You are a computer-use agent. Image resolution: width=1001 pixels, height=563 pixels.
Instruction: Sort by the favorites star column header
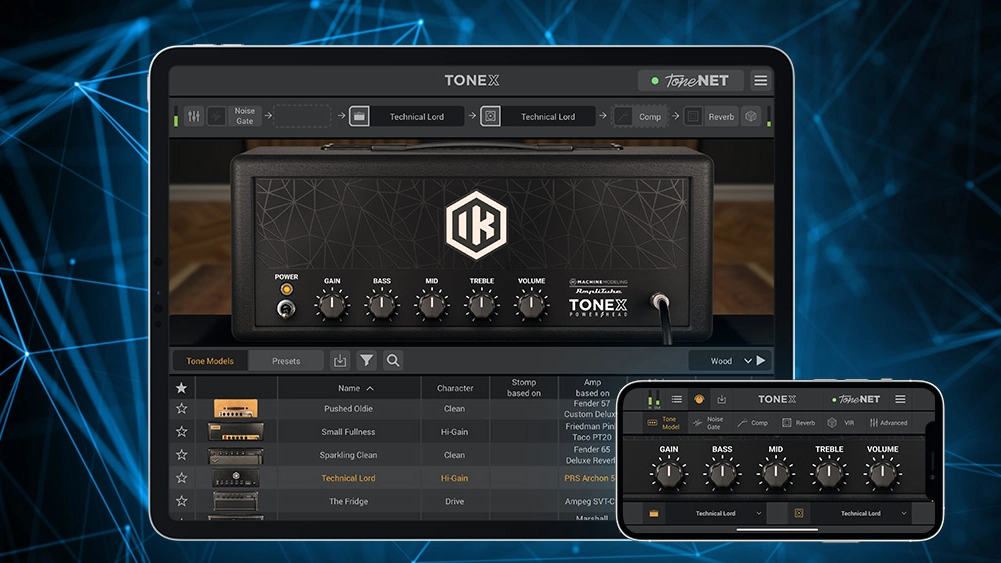pyautogui.click(x=181, y=387)
